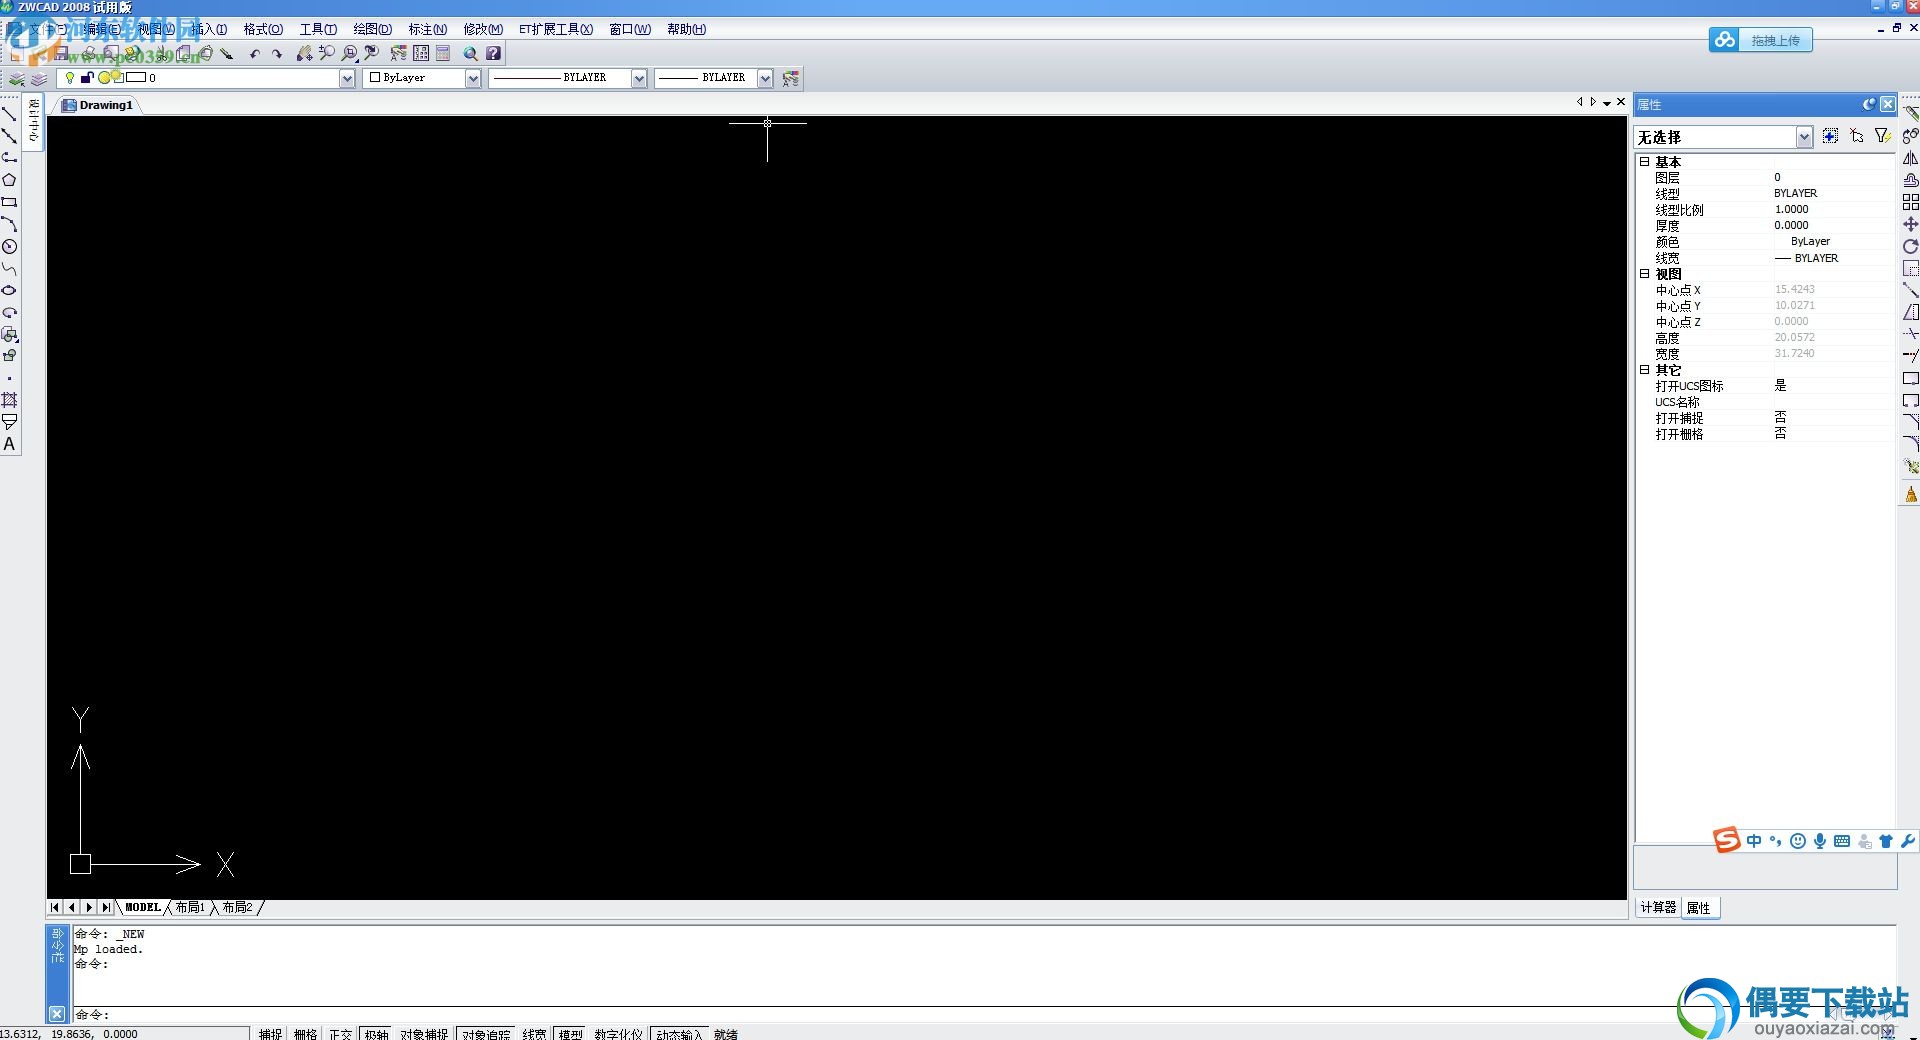The image size is (1920, 1040).
Task: Collapse the 基本 properties group
Action: (1645, 161)
